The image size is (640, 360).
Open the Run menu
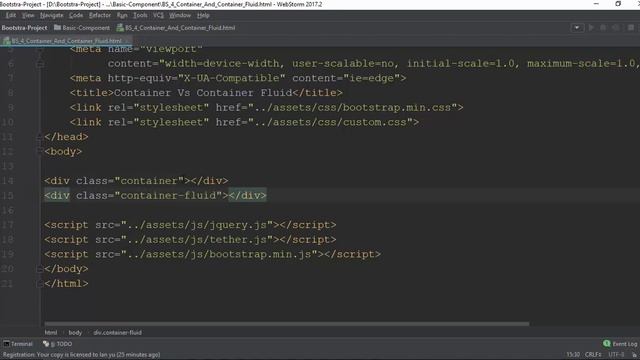coord(122,16)
